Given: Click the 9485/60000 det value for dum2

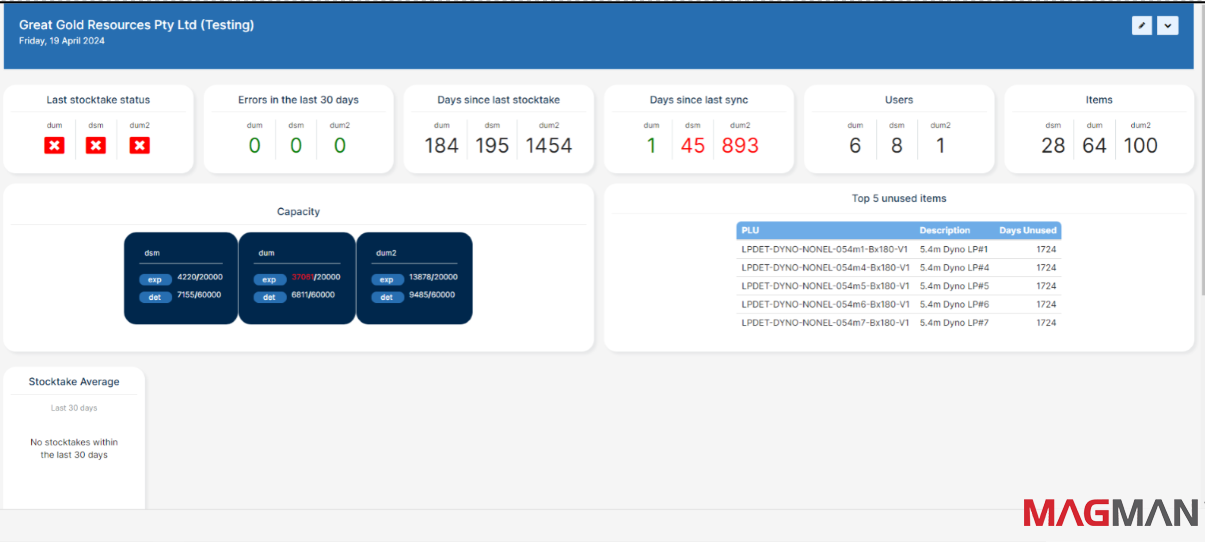Looking at the screenshot, I should (x=432, y=295).
